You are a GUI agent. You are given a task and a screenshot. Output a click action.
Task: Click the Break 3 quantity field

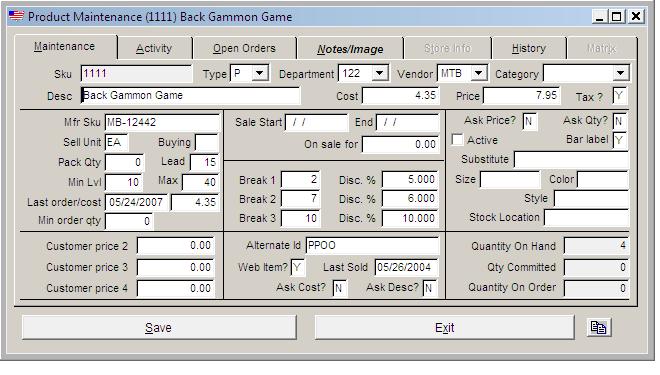(300, 218)
